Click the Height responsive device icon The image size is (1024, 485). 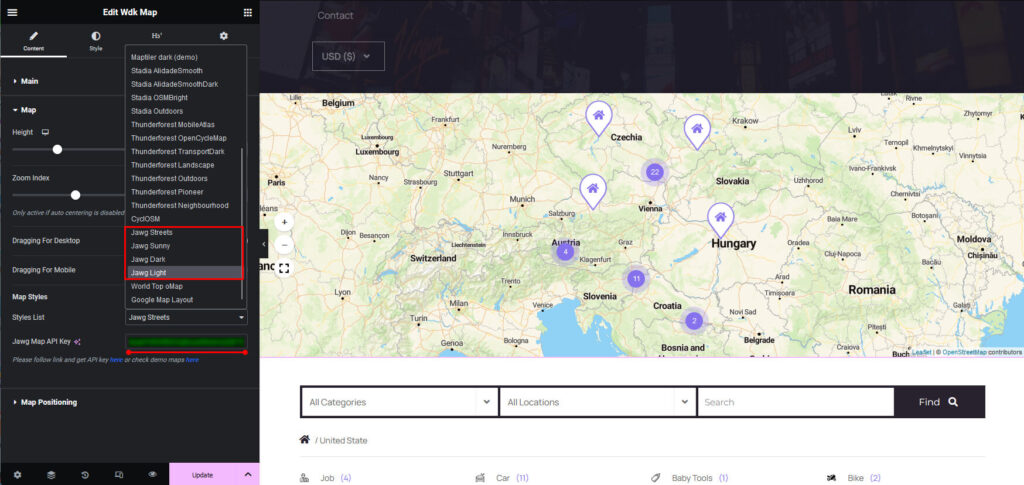[x=45, y=132]
